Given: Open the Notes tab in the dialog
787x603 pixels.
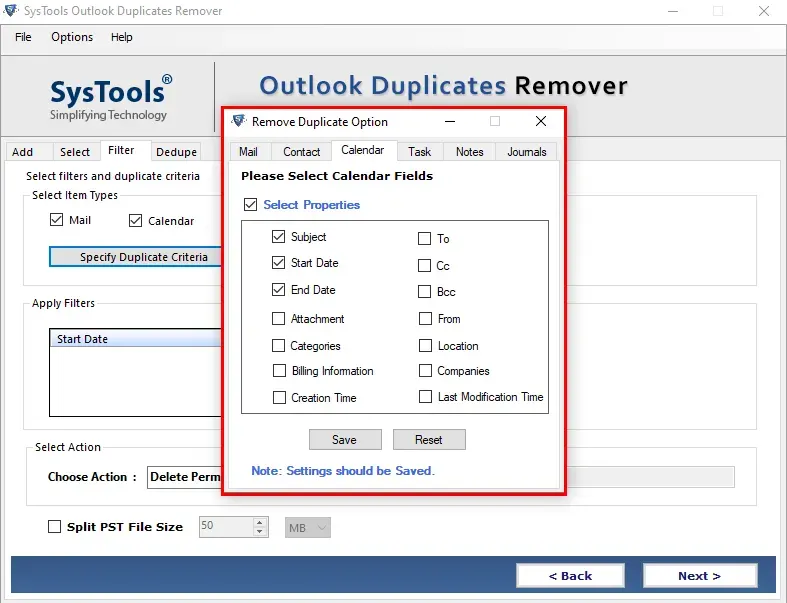Looking at the screenshot, I should (x=469, y=152).
